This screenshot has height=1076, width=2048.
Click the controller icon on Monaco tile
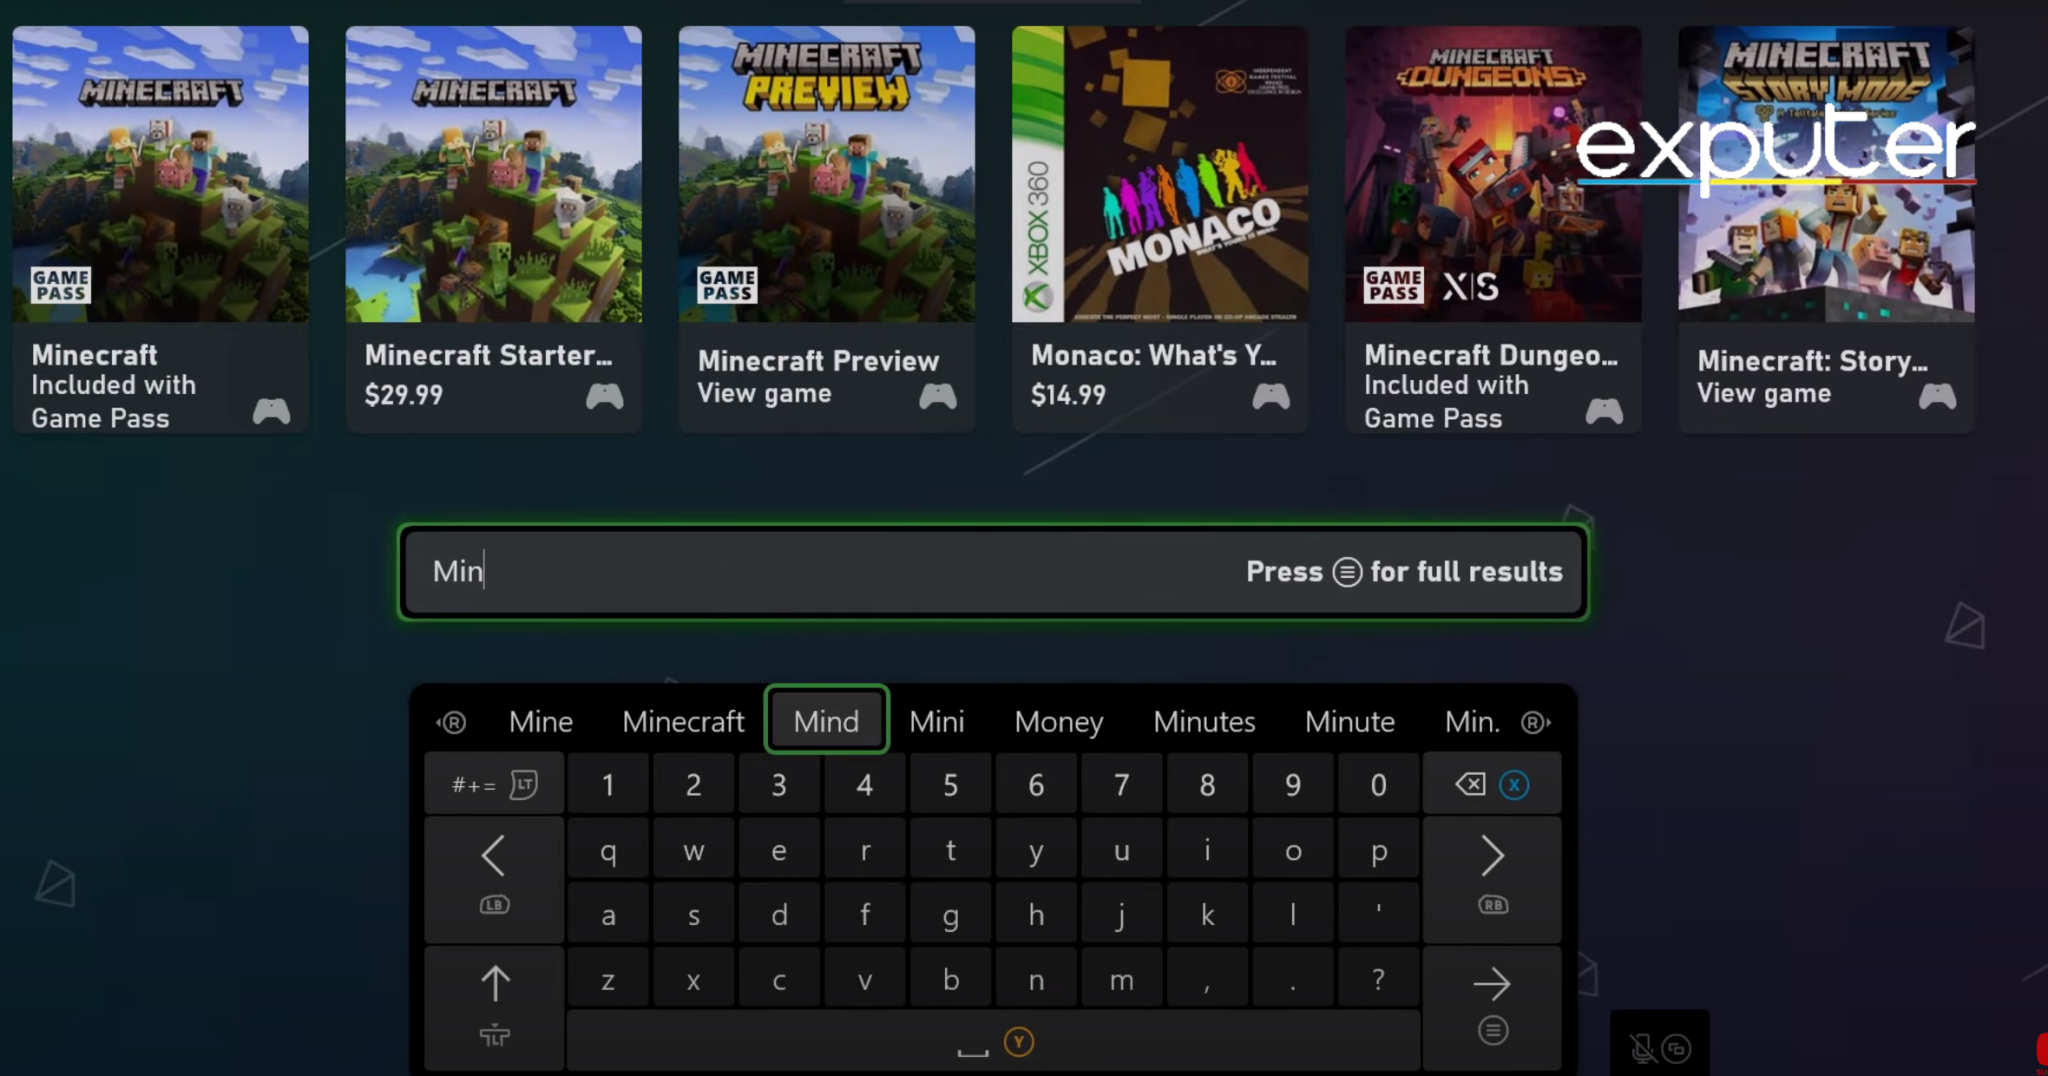1271,397
